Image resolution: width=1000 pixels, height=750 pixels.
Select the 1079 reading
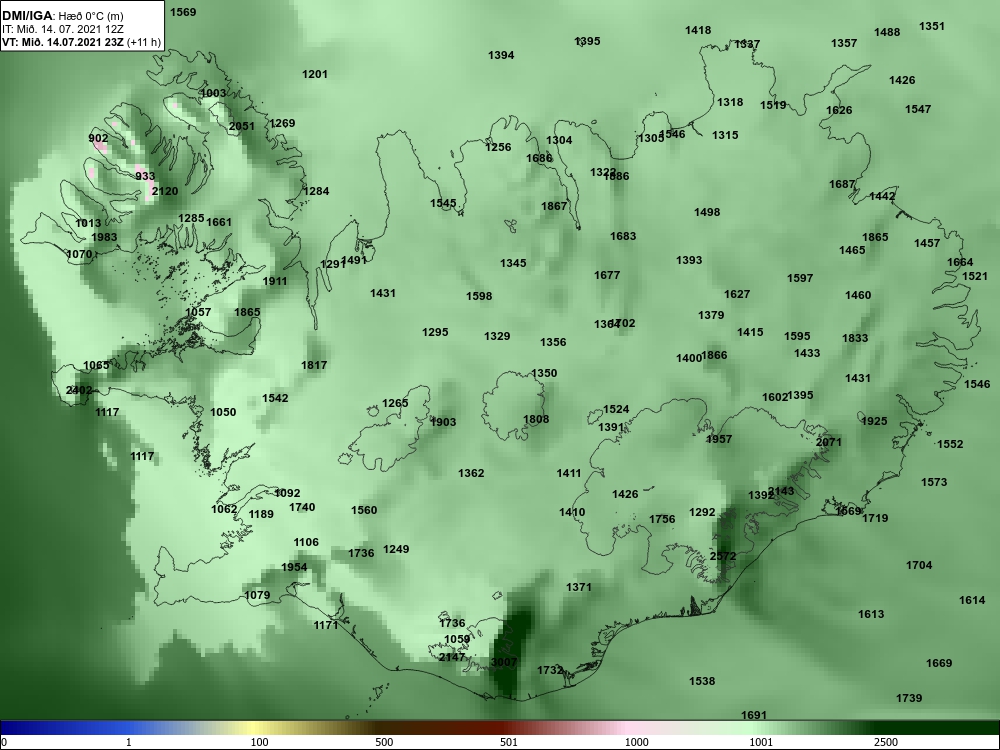[x=257, y=596]
